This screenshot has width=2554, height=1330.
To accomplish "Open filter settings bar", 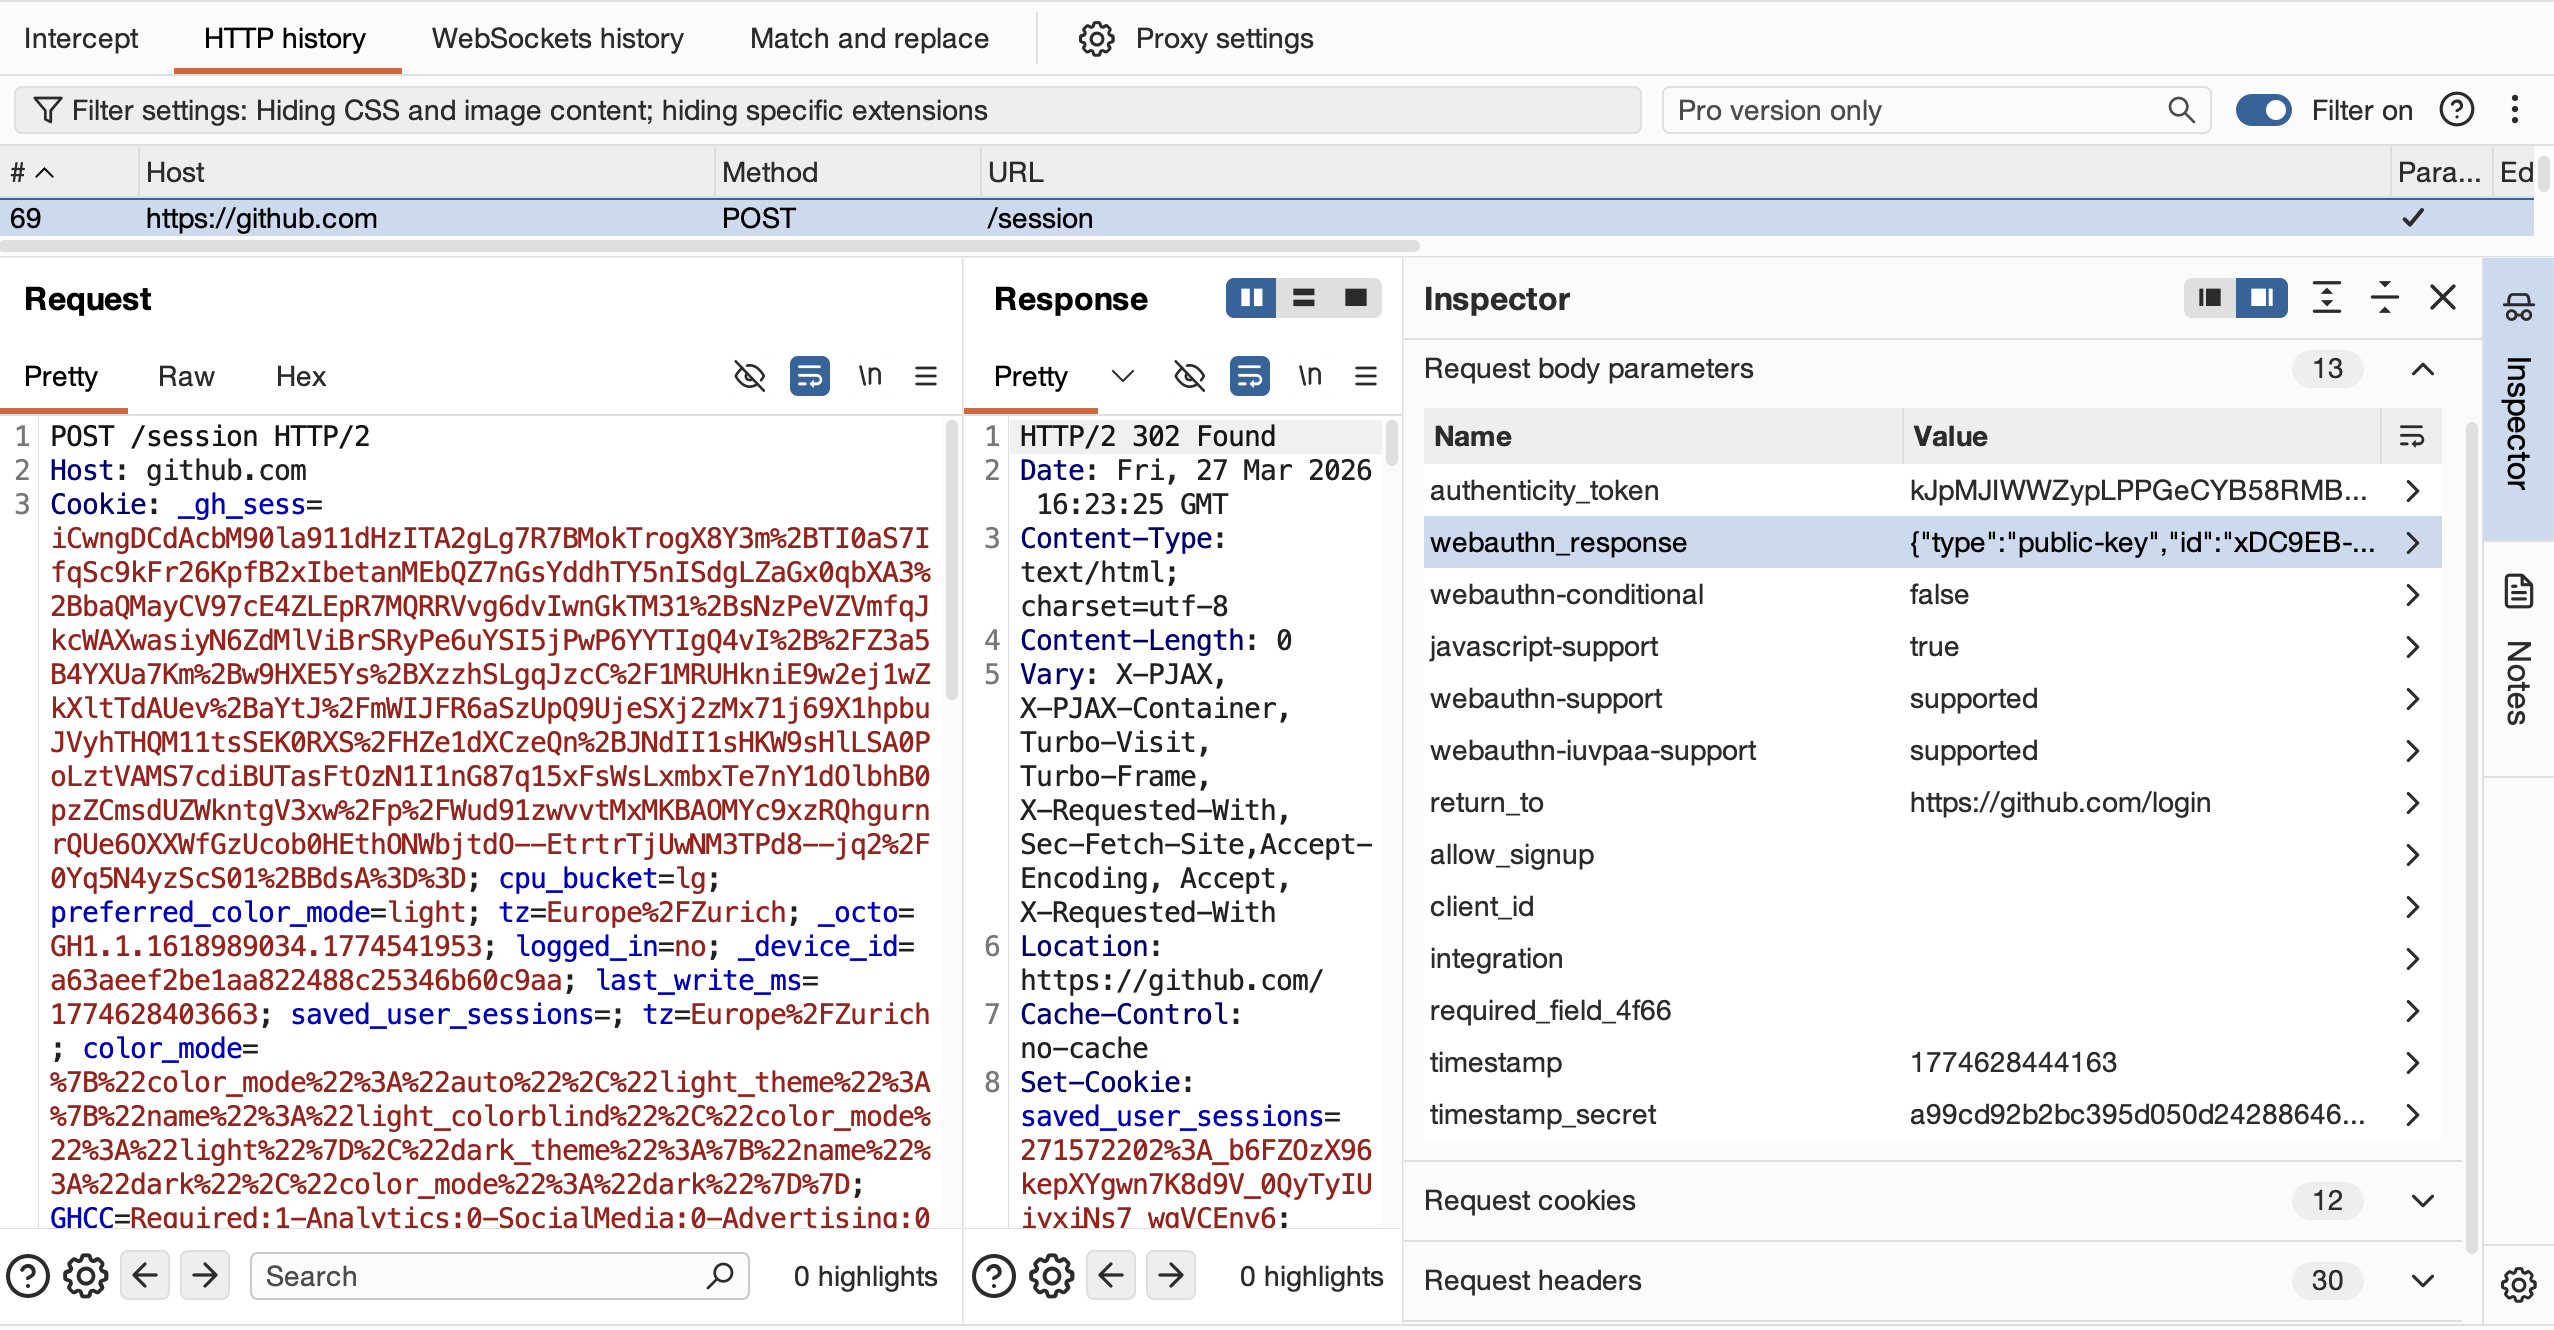I will point(827,110).
